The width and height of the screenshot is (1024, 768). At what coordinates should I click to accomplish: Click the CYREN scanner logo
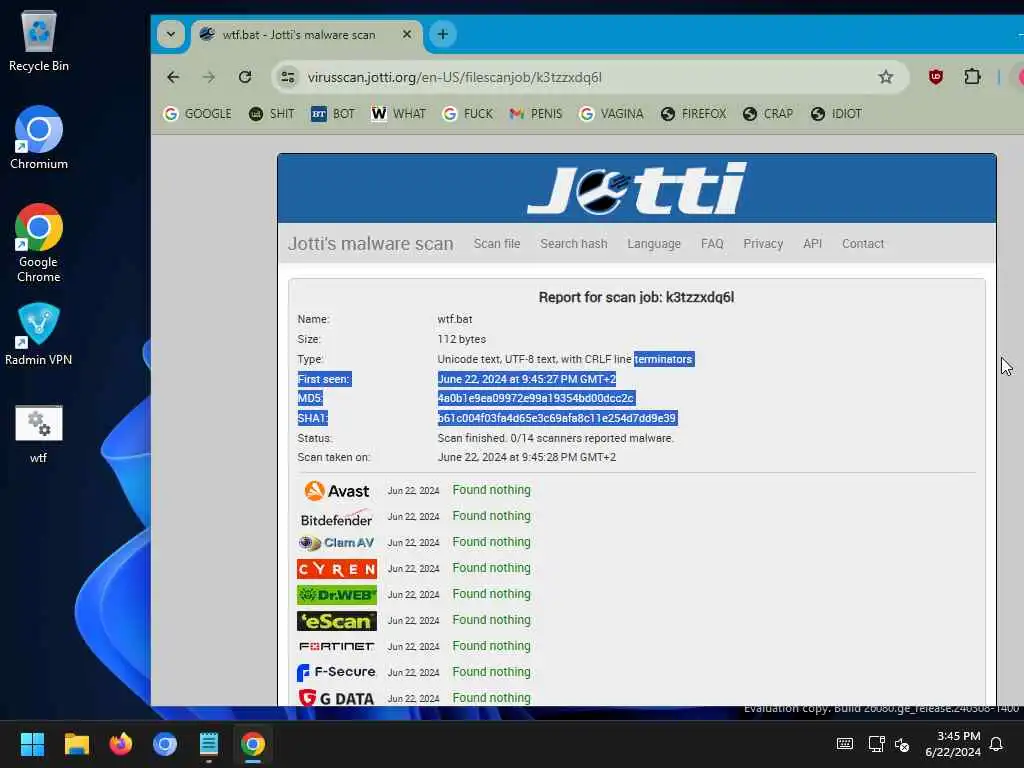pyautogui.click(x=337, y=569)
